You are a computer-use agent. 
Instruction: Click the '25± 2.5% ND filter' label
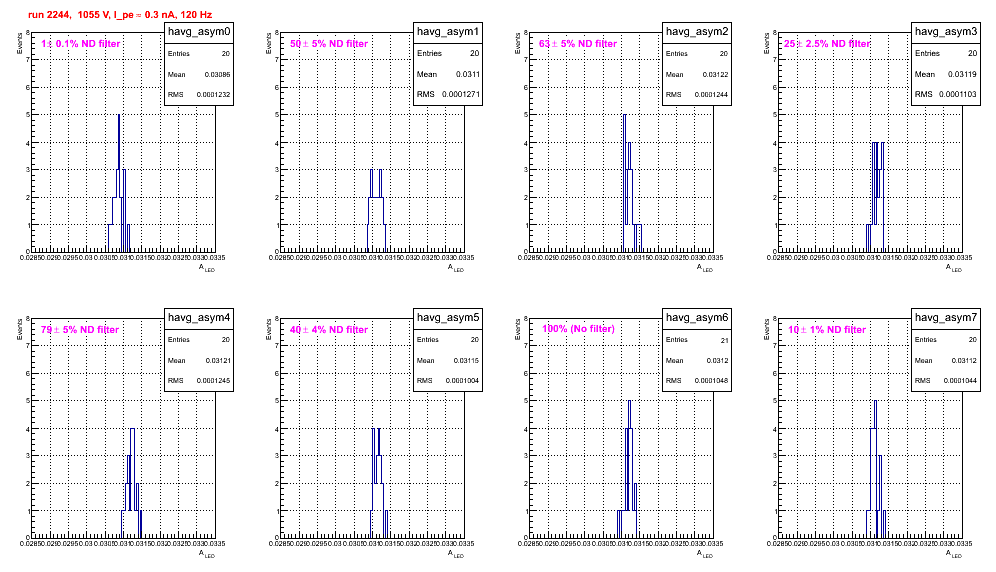pos(827,43)
